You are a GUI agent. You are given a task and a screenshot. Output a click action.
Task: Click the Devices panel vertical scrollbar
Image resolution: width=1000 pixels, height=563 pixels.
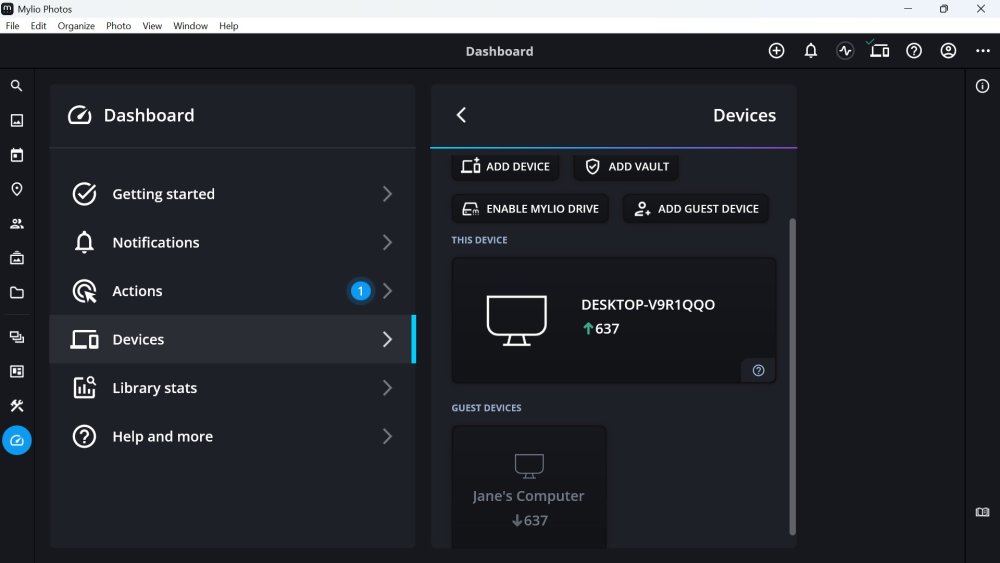pos(790,375)
